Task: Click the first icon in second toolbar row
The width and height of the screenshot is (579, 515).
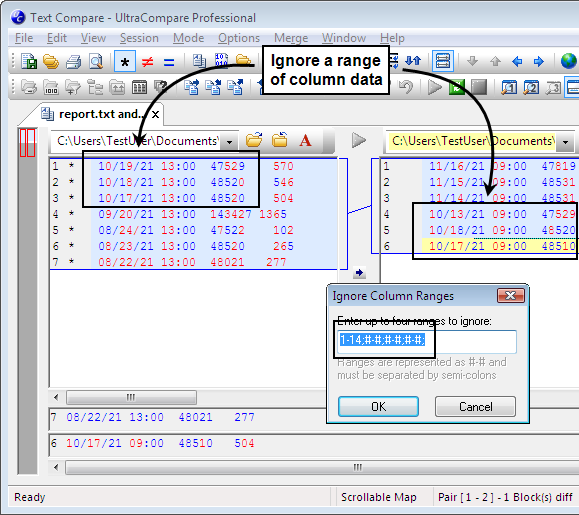Action: point(29,87)
